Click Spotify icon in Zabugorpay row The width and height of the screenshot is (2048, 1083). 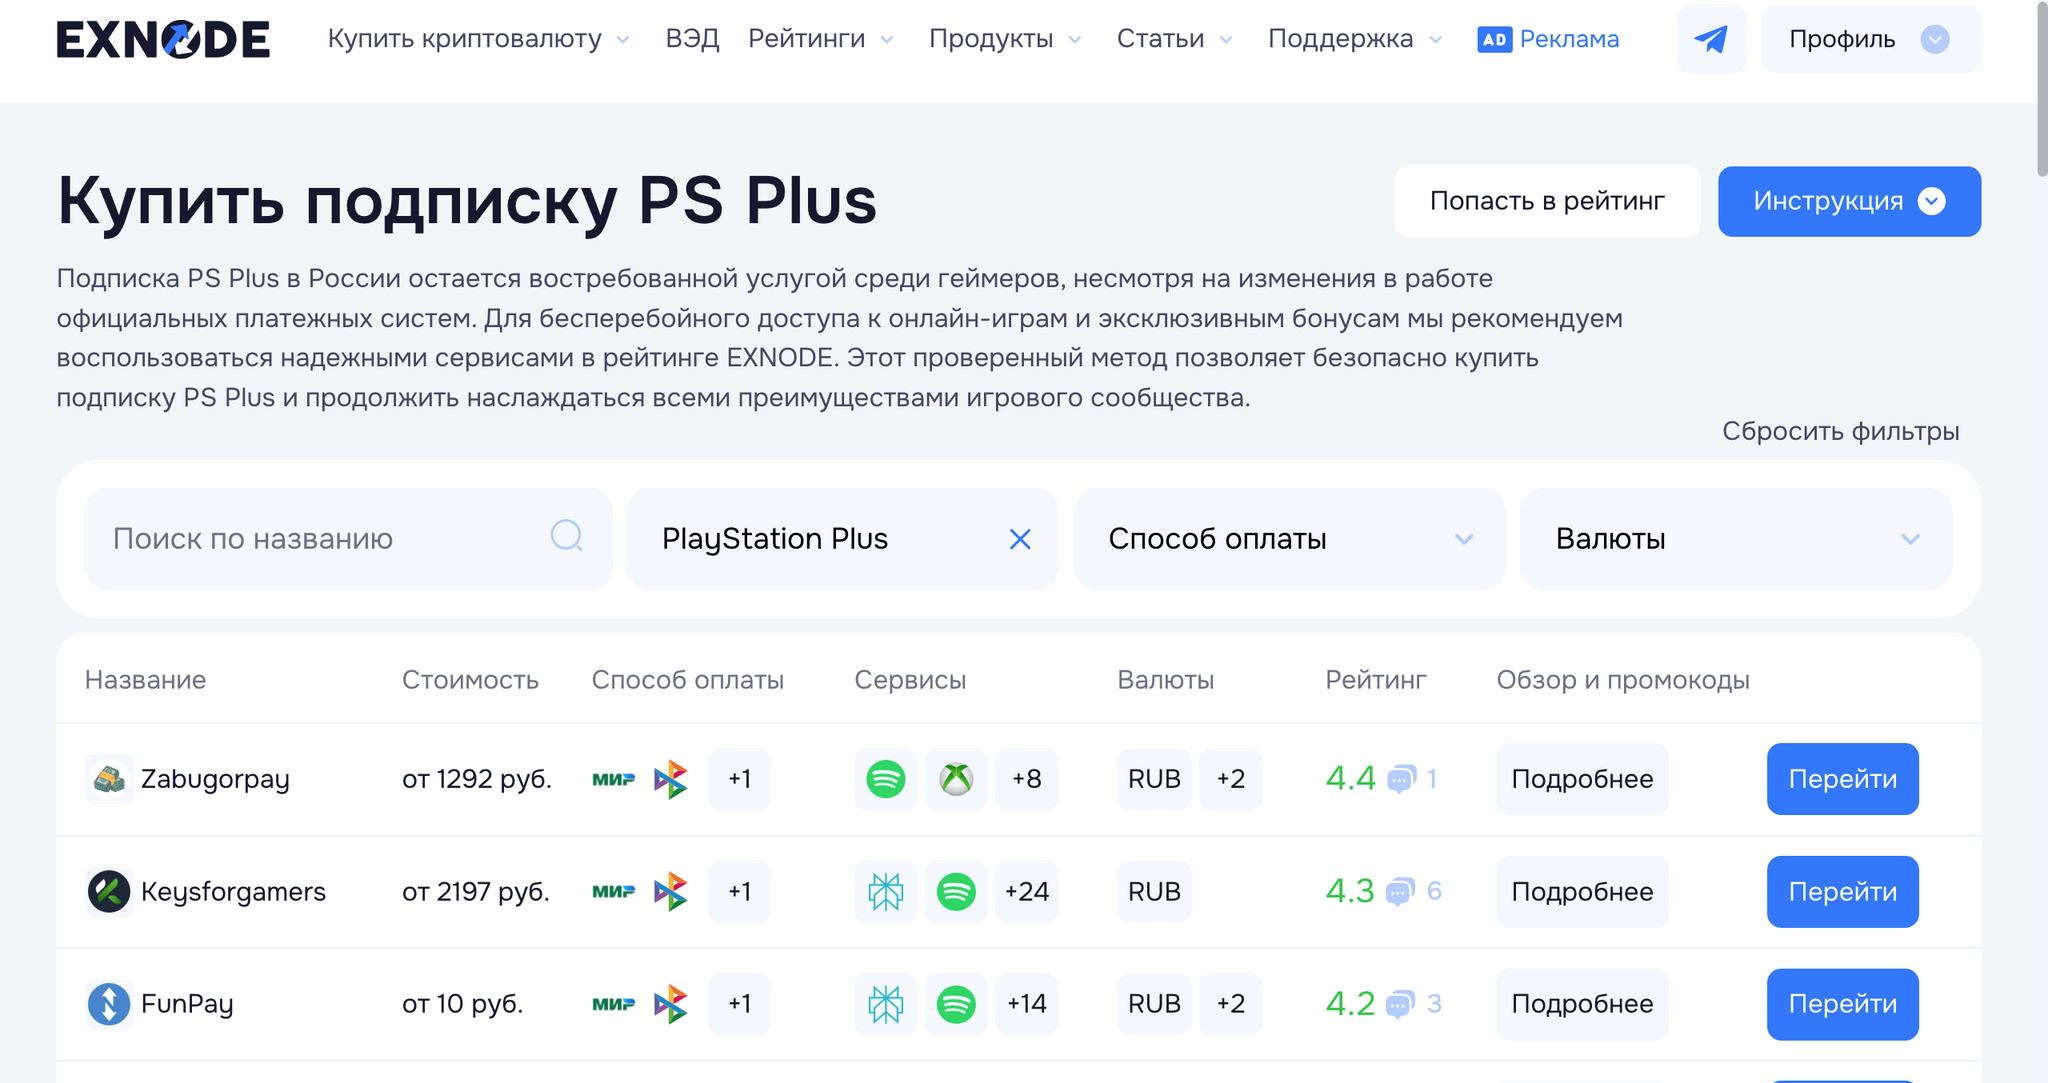(885, 779)
